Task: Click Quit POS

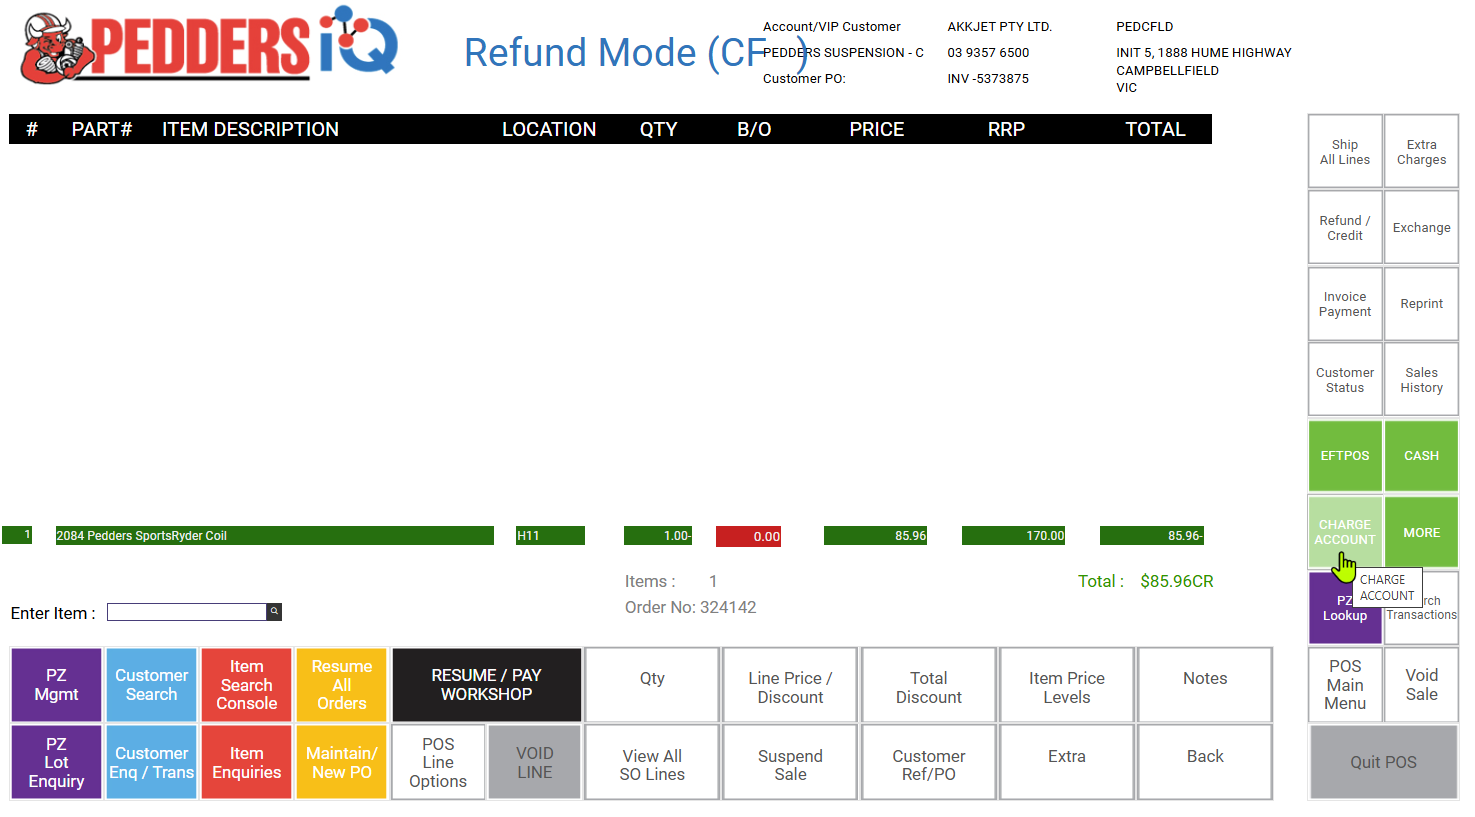Action: [x=1383, y=762]
